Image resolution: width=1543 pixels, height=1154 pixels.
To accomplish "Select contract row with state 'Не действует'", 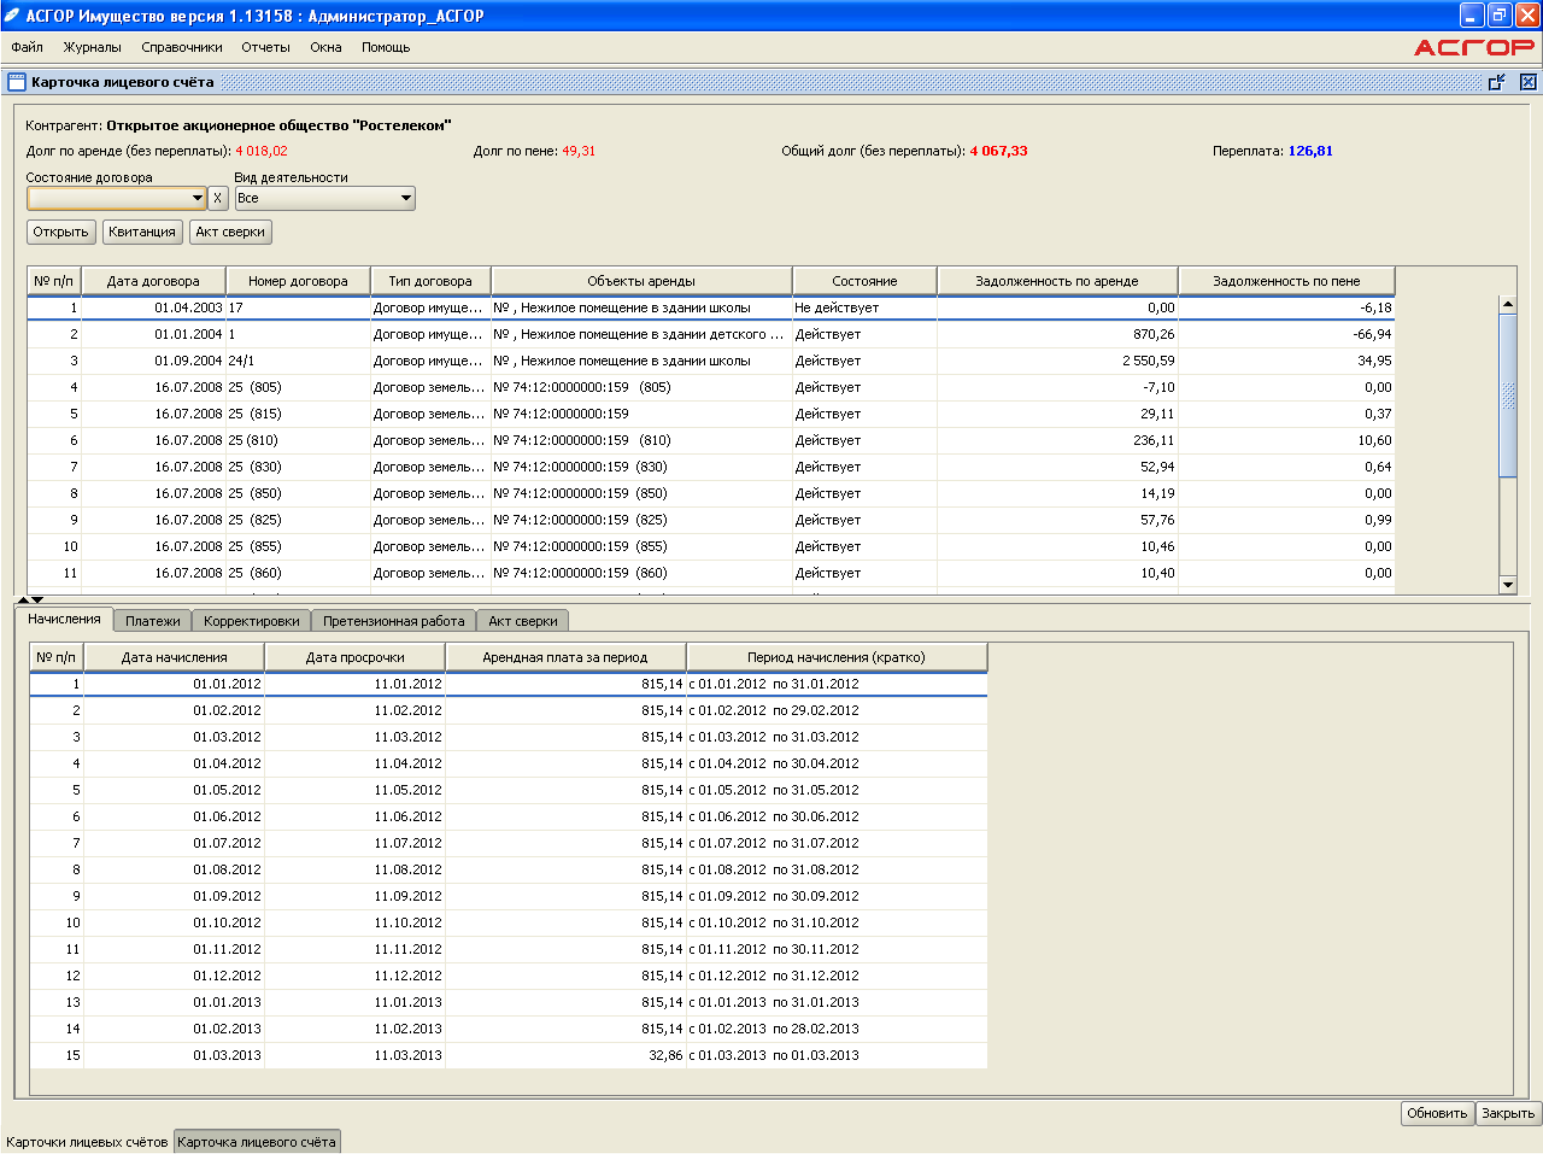I will (x=711, y=308).
